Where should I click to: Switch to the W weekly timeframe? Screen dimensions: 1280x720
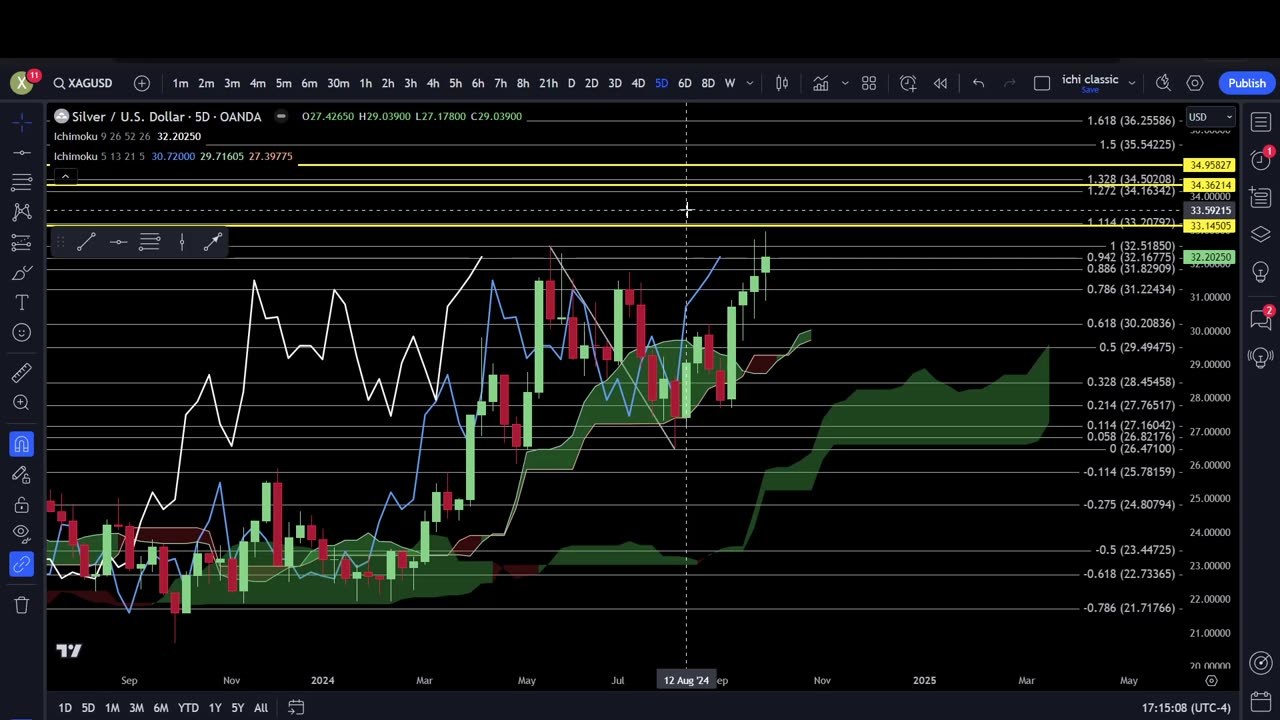click(x=730, y=83)
